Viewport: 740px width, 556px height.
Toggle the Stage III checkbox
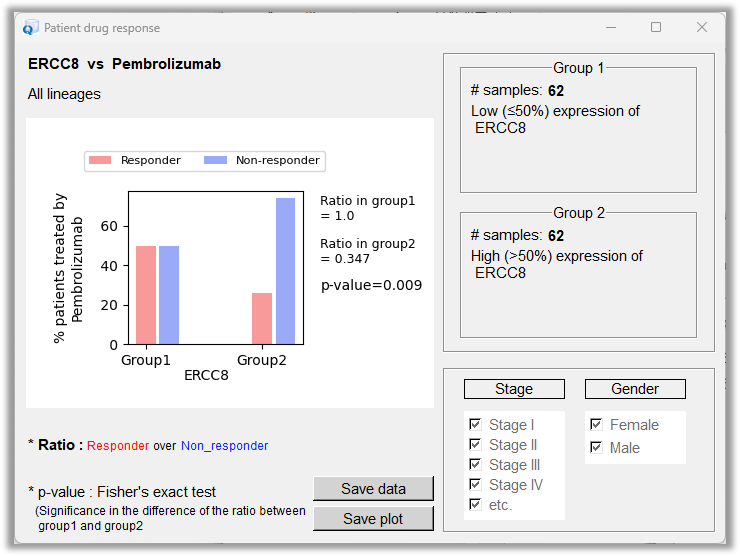(x=475, y=464)
